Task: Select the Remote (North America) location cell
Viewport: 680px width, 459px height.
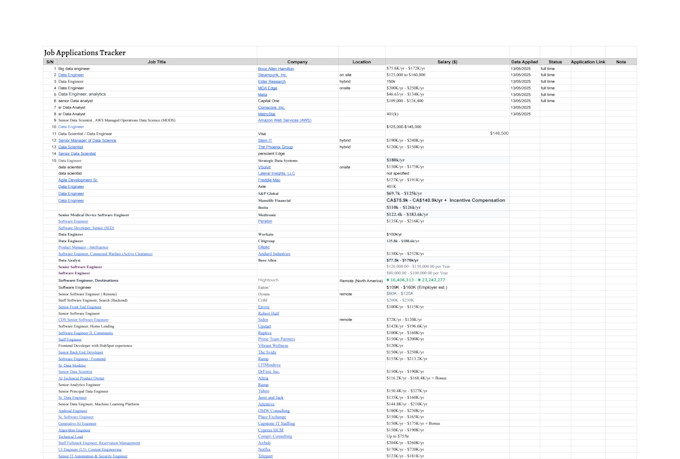Action: click(361, 281)
